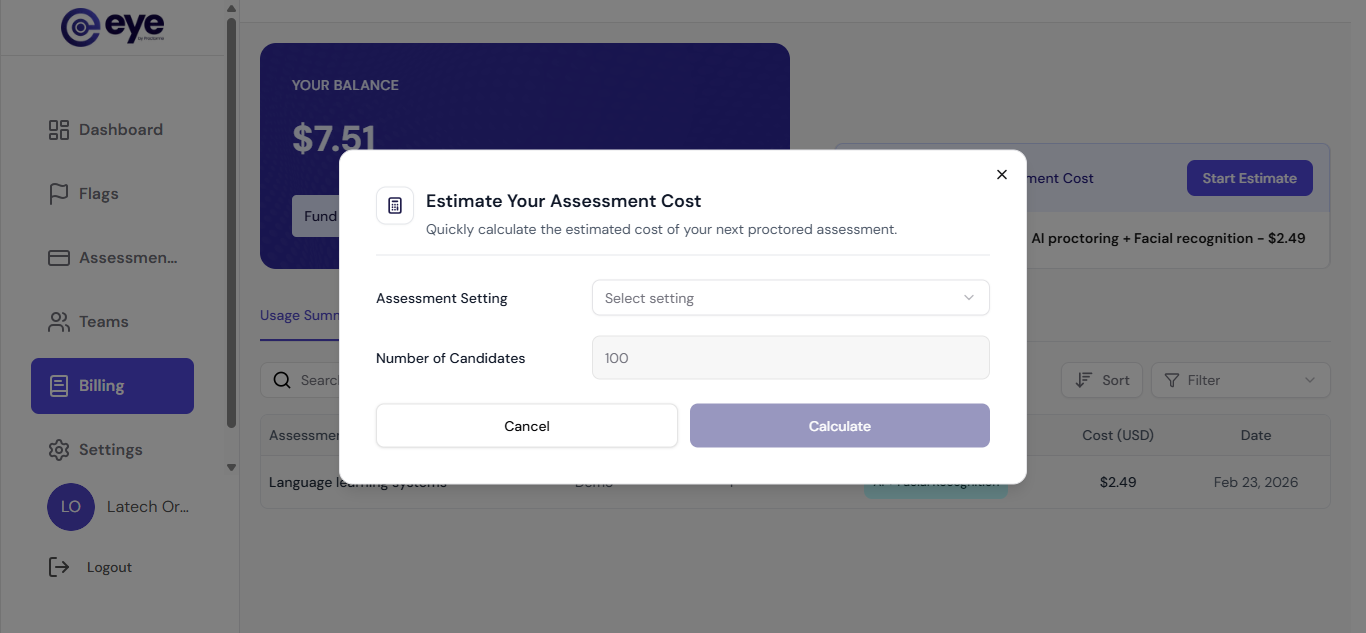Click the Start Estimate button
1366x633 pixels.
coord(1250,178)
